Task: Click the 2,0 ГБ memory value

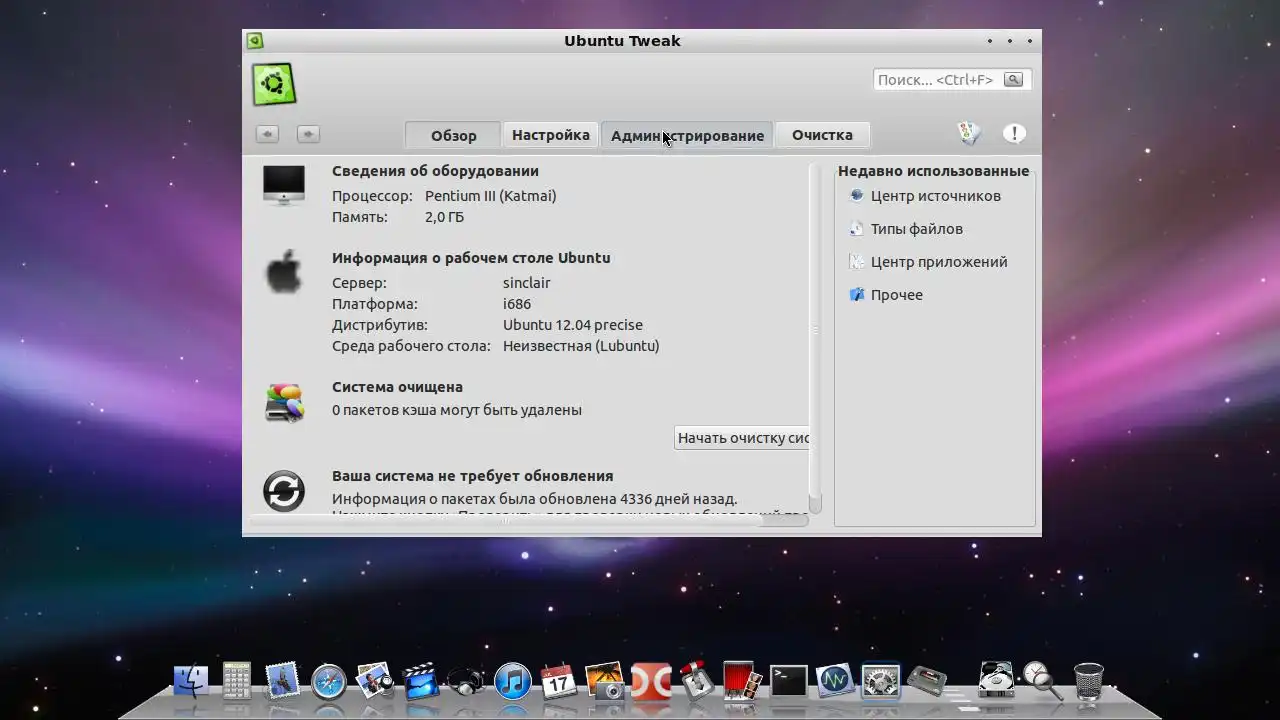Action: 444,217
